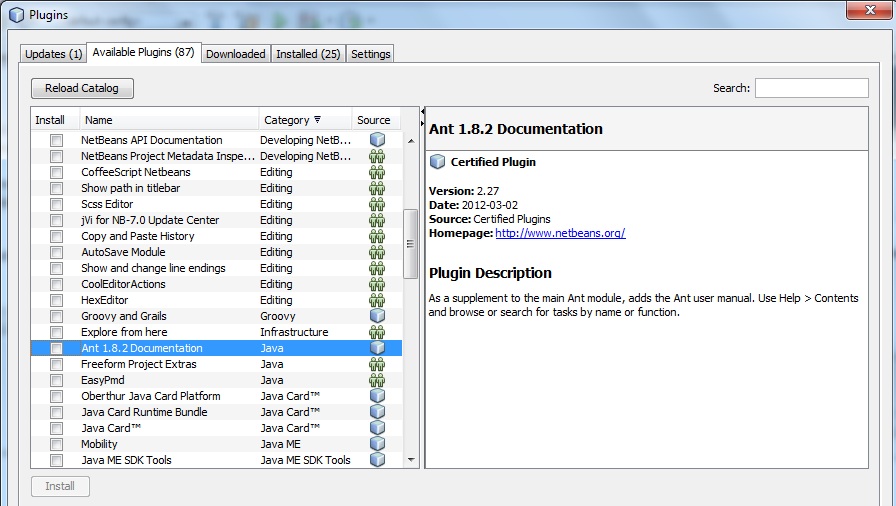Click the disabled Install button

[x=60, y=486]
